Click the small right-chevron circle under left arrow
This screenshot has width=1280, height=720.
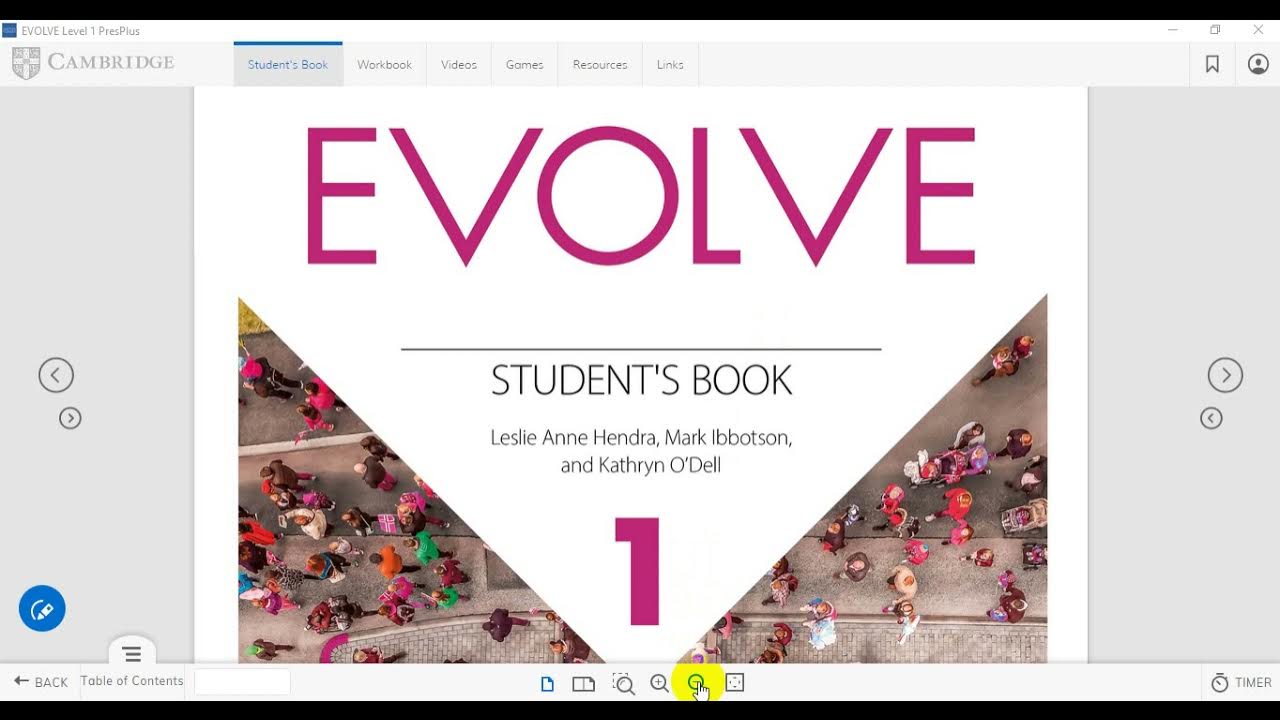(x=70, y=418)
